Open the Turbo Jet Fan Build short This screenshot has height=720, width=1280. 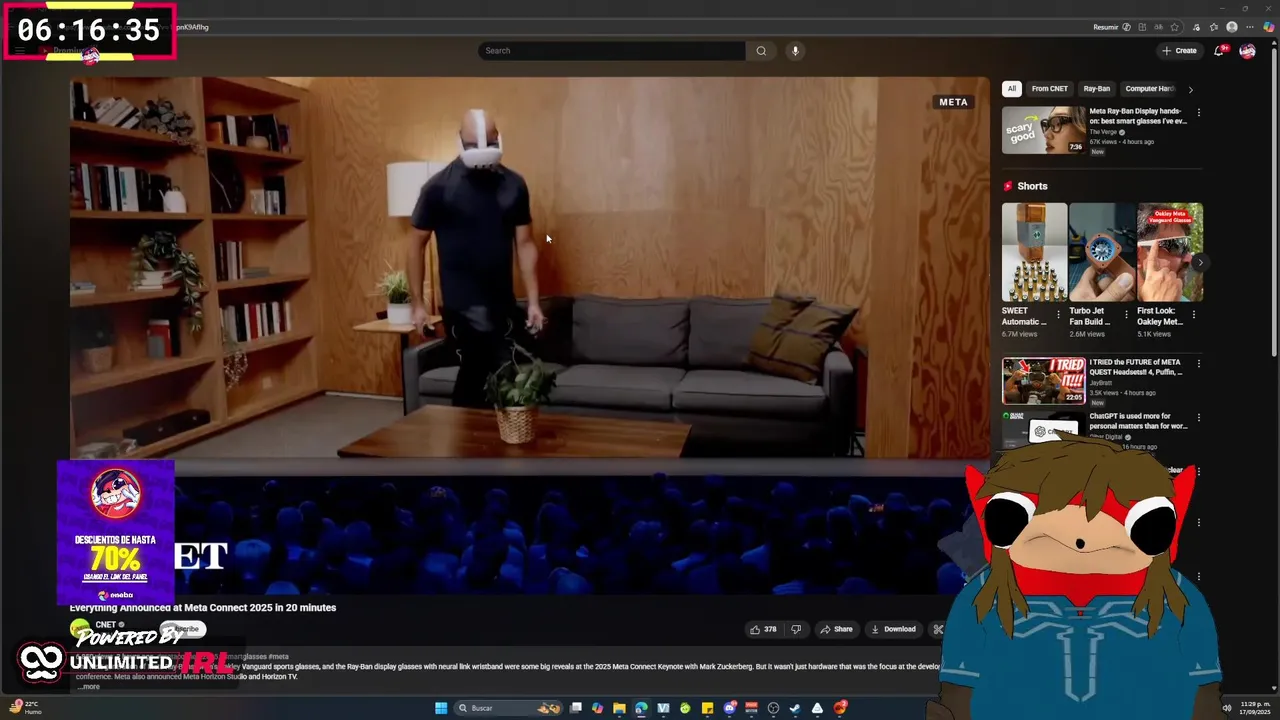click(1102, 252)
